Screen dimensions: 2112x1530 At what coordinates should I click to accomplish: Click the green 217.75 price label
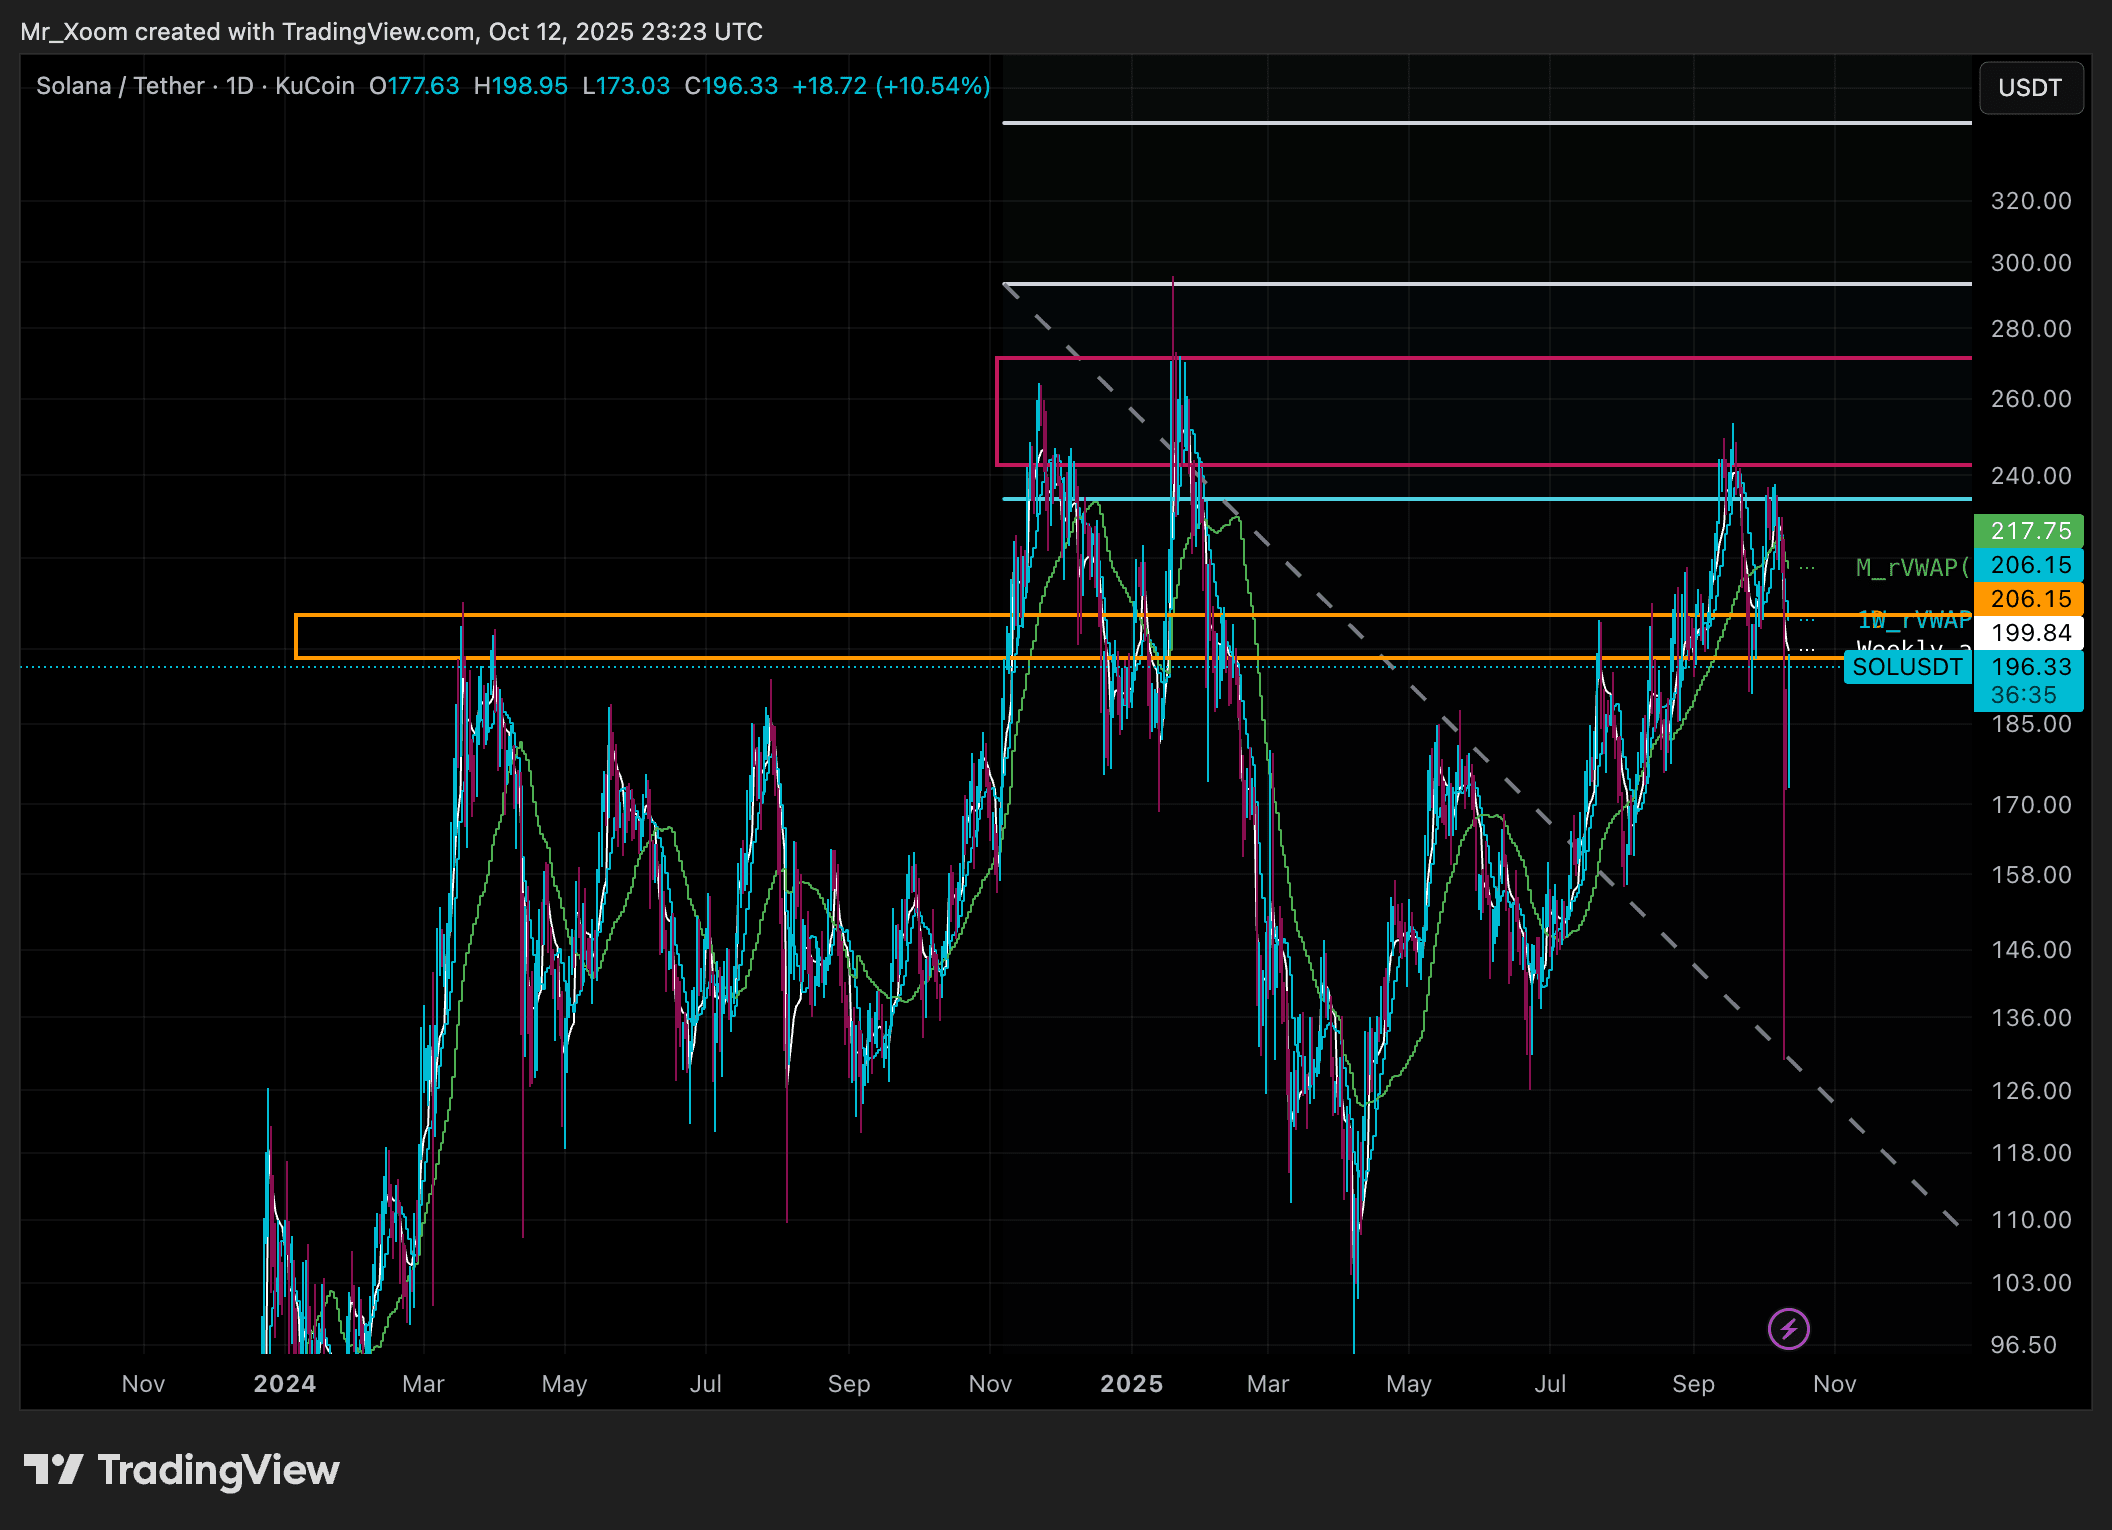tap(2029, 531)
